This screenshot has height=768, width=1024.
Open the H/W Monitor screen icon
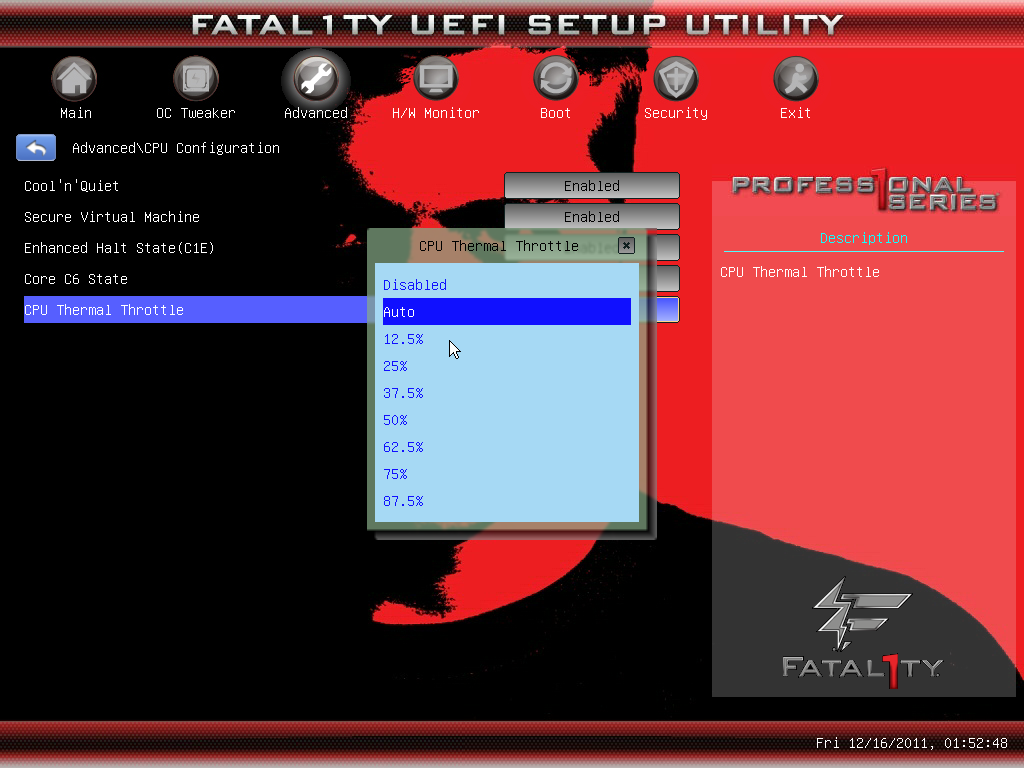(436, 78)
